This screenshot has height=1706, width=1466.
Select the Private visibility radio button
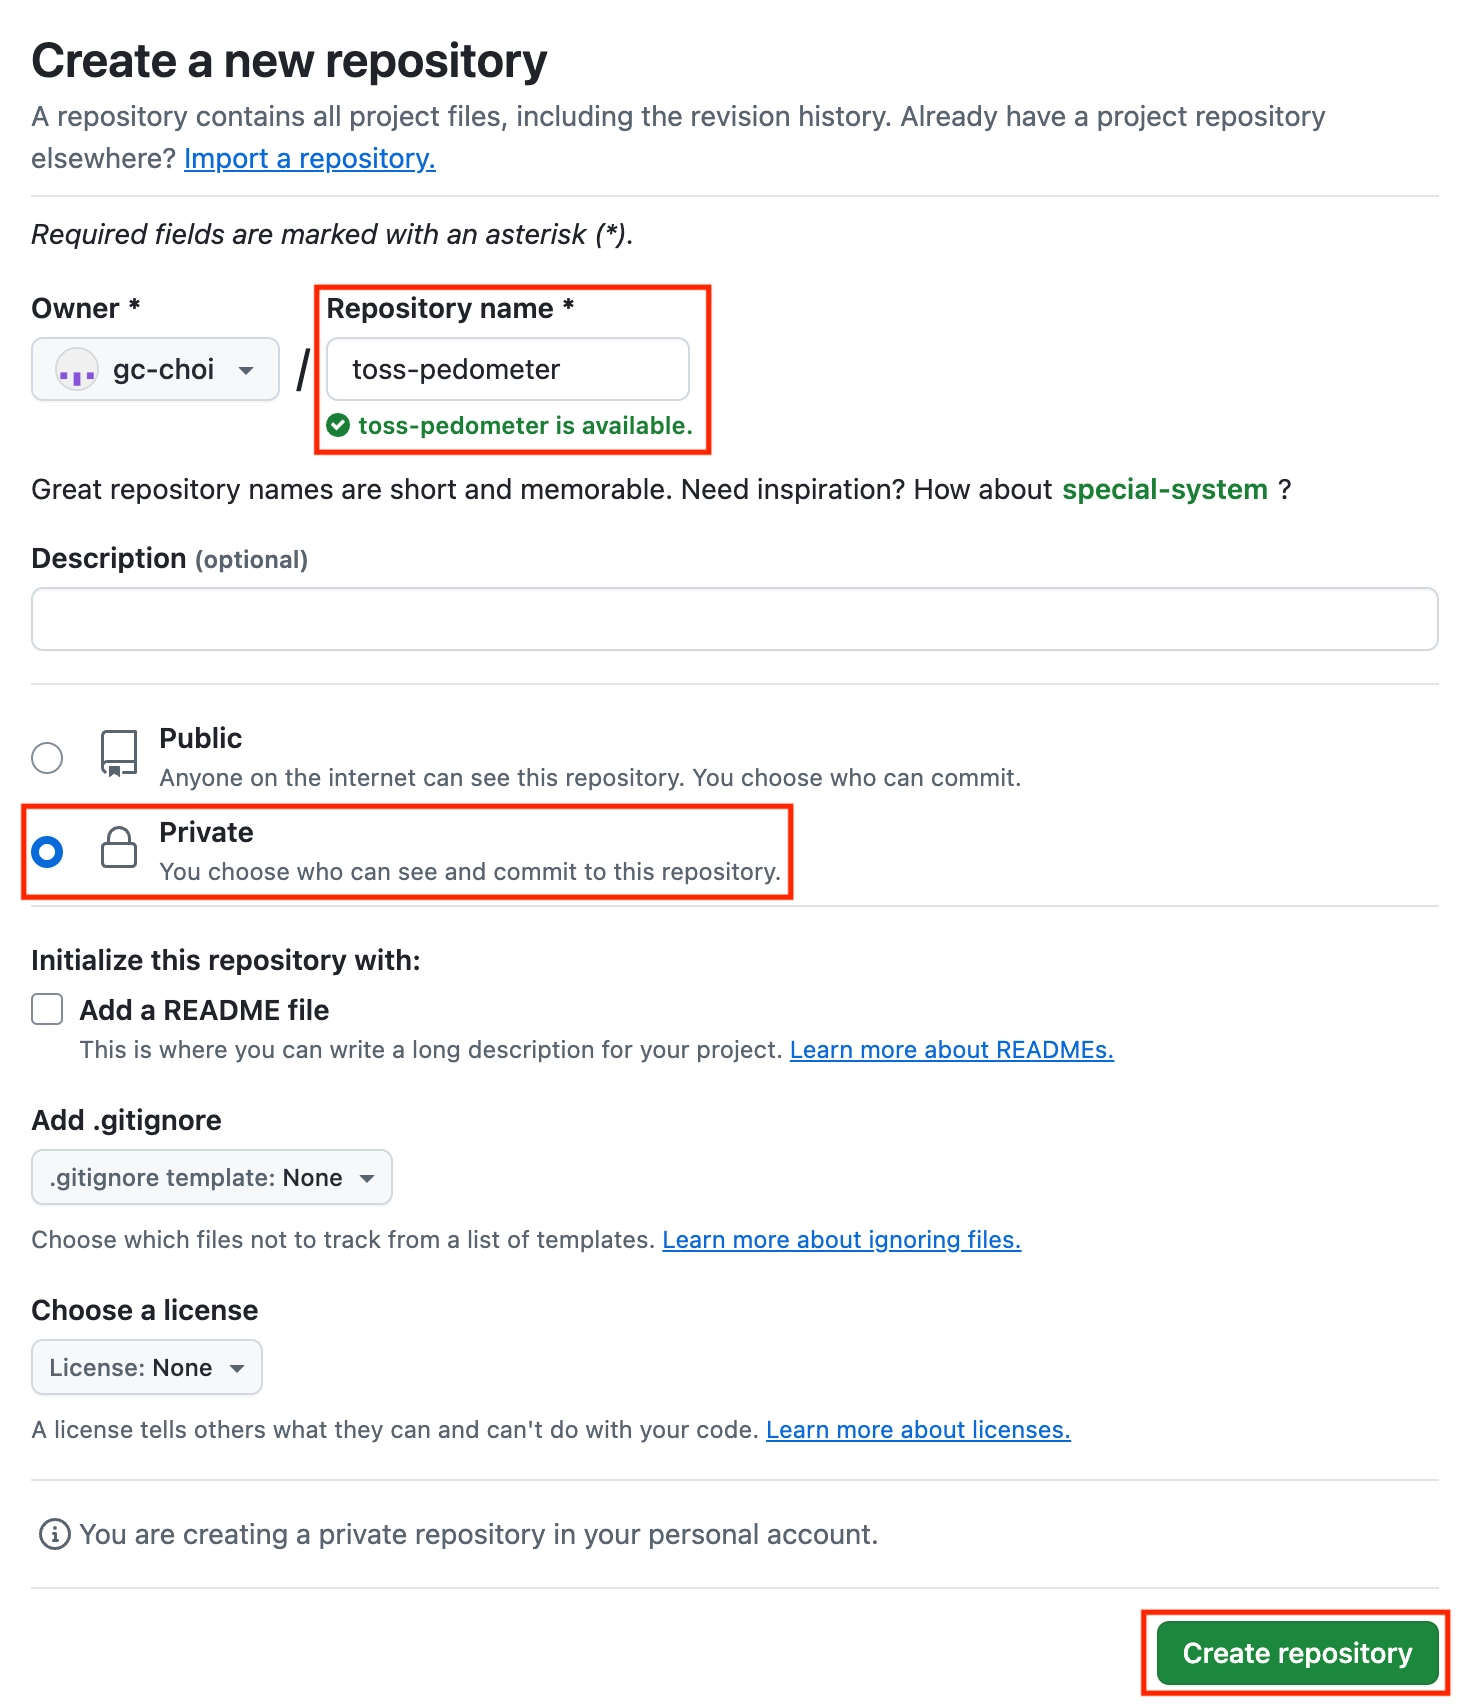point(47,852)
